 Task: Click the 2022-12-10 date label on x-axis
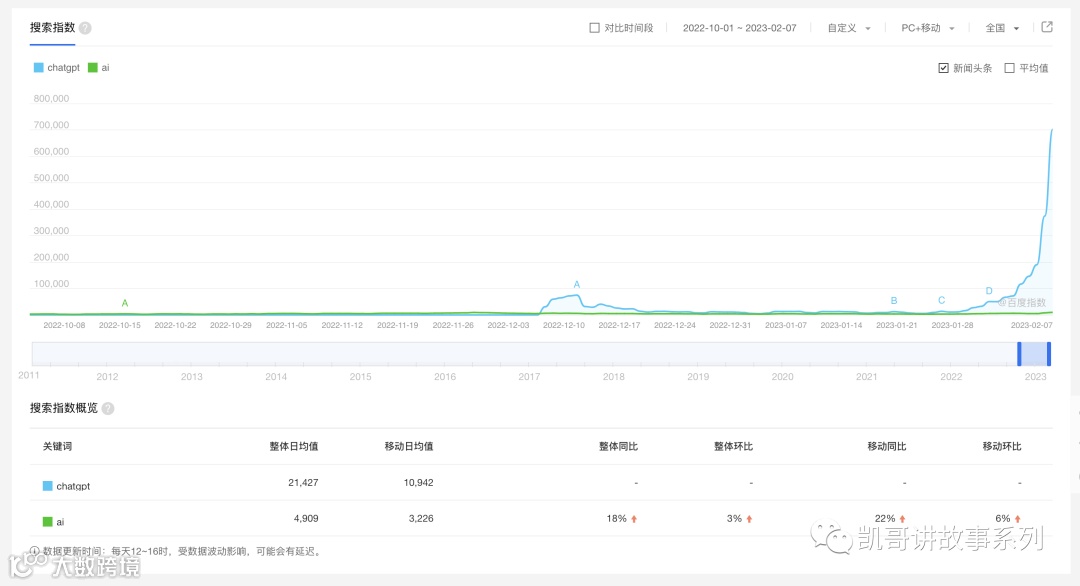[563, 325]
